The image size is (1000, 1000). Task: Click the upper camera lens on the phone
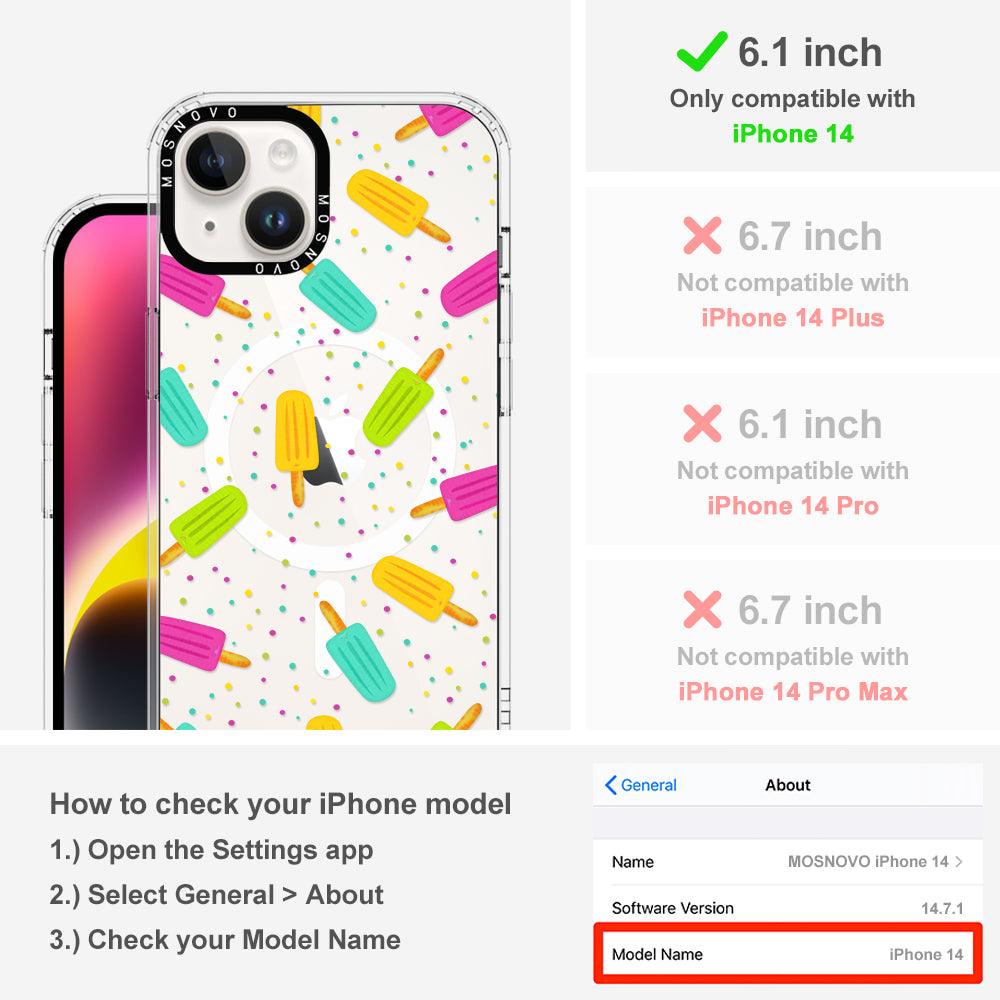[214, 161]
